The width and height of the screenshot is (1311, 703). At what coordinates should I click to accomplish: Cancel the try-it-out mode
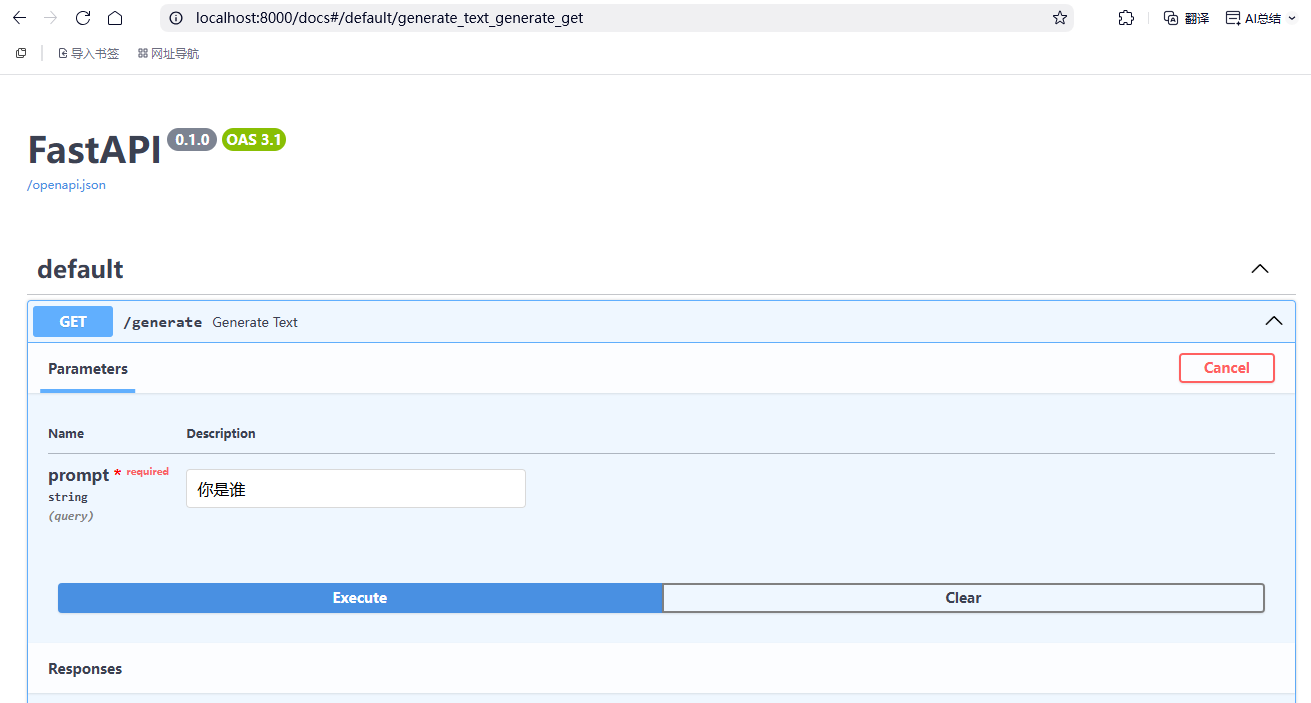click(1227, 368)
